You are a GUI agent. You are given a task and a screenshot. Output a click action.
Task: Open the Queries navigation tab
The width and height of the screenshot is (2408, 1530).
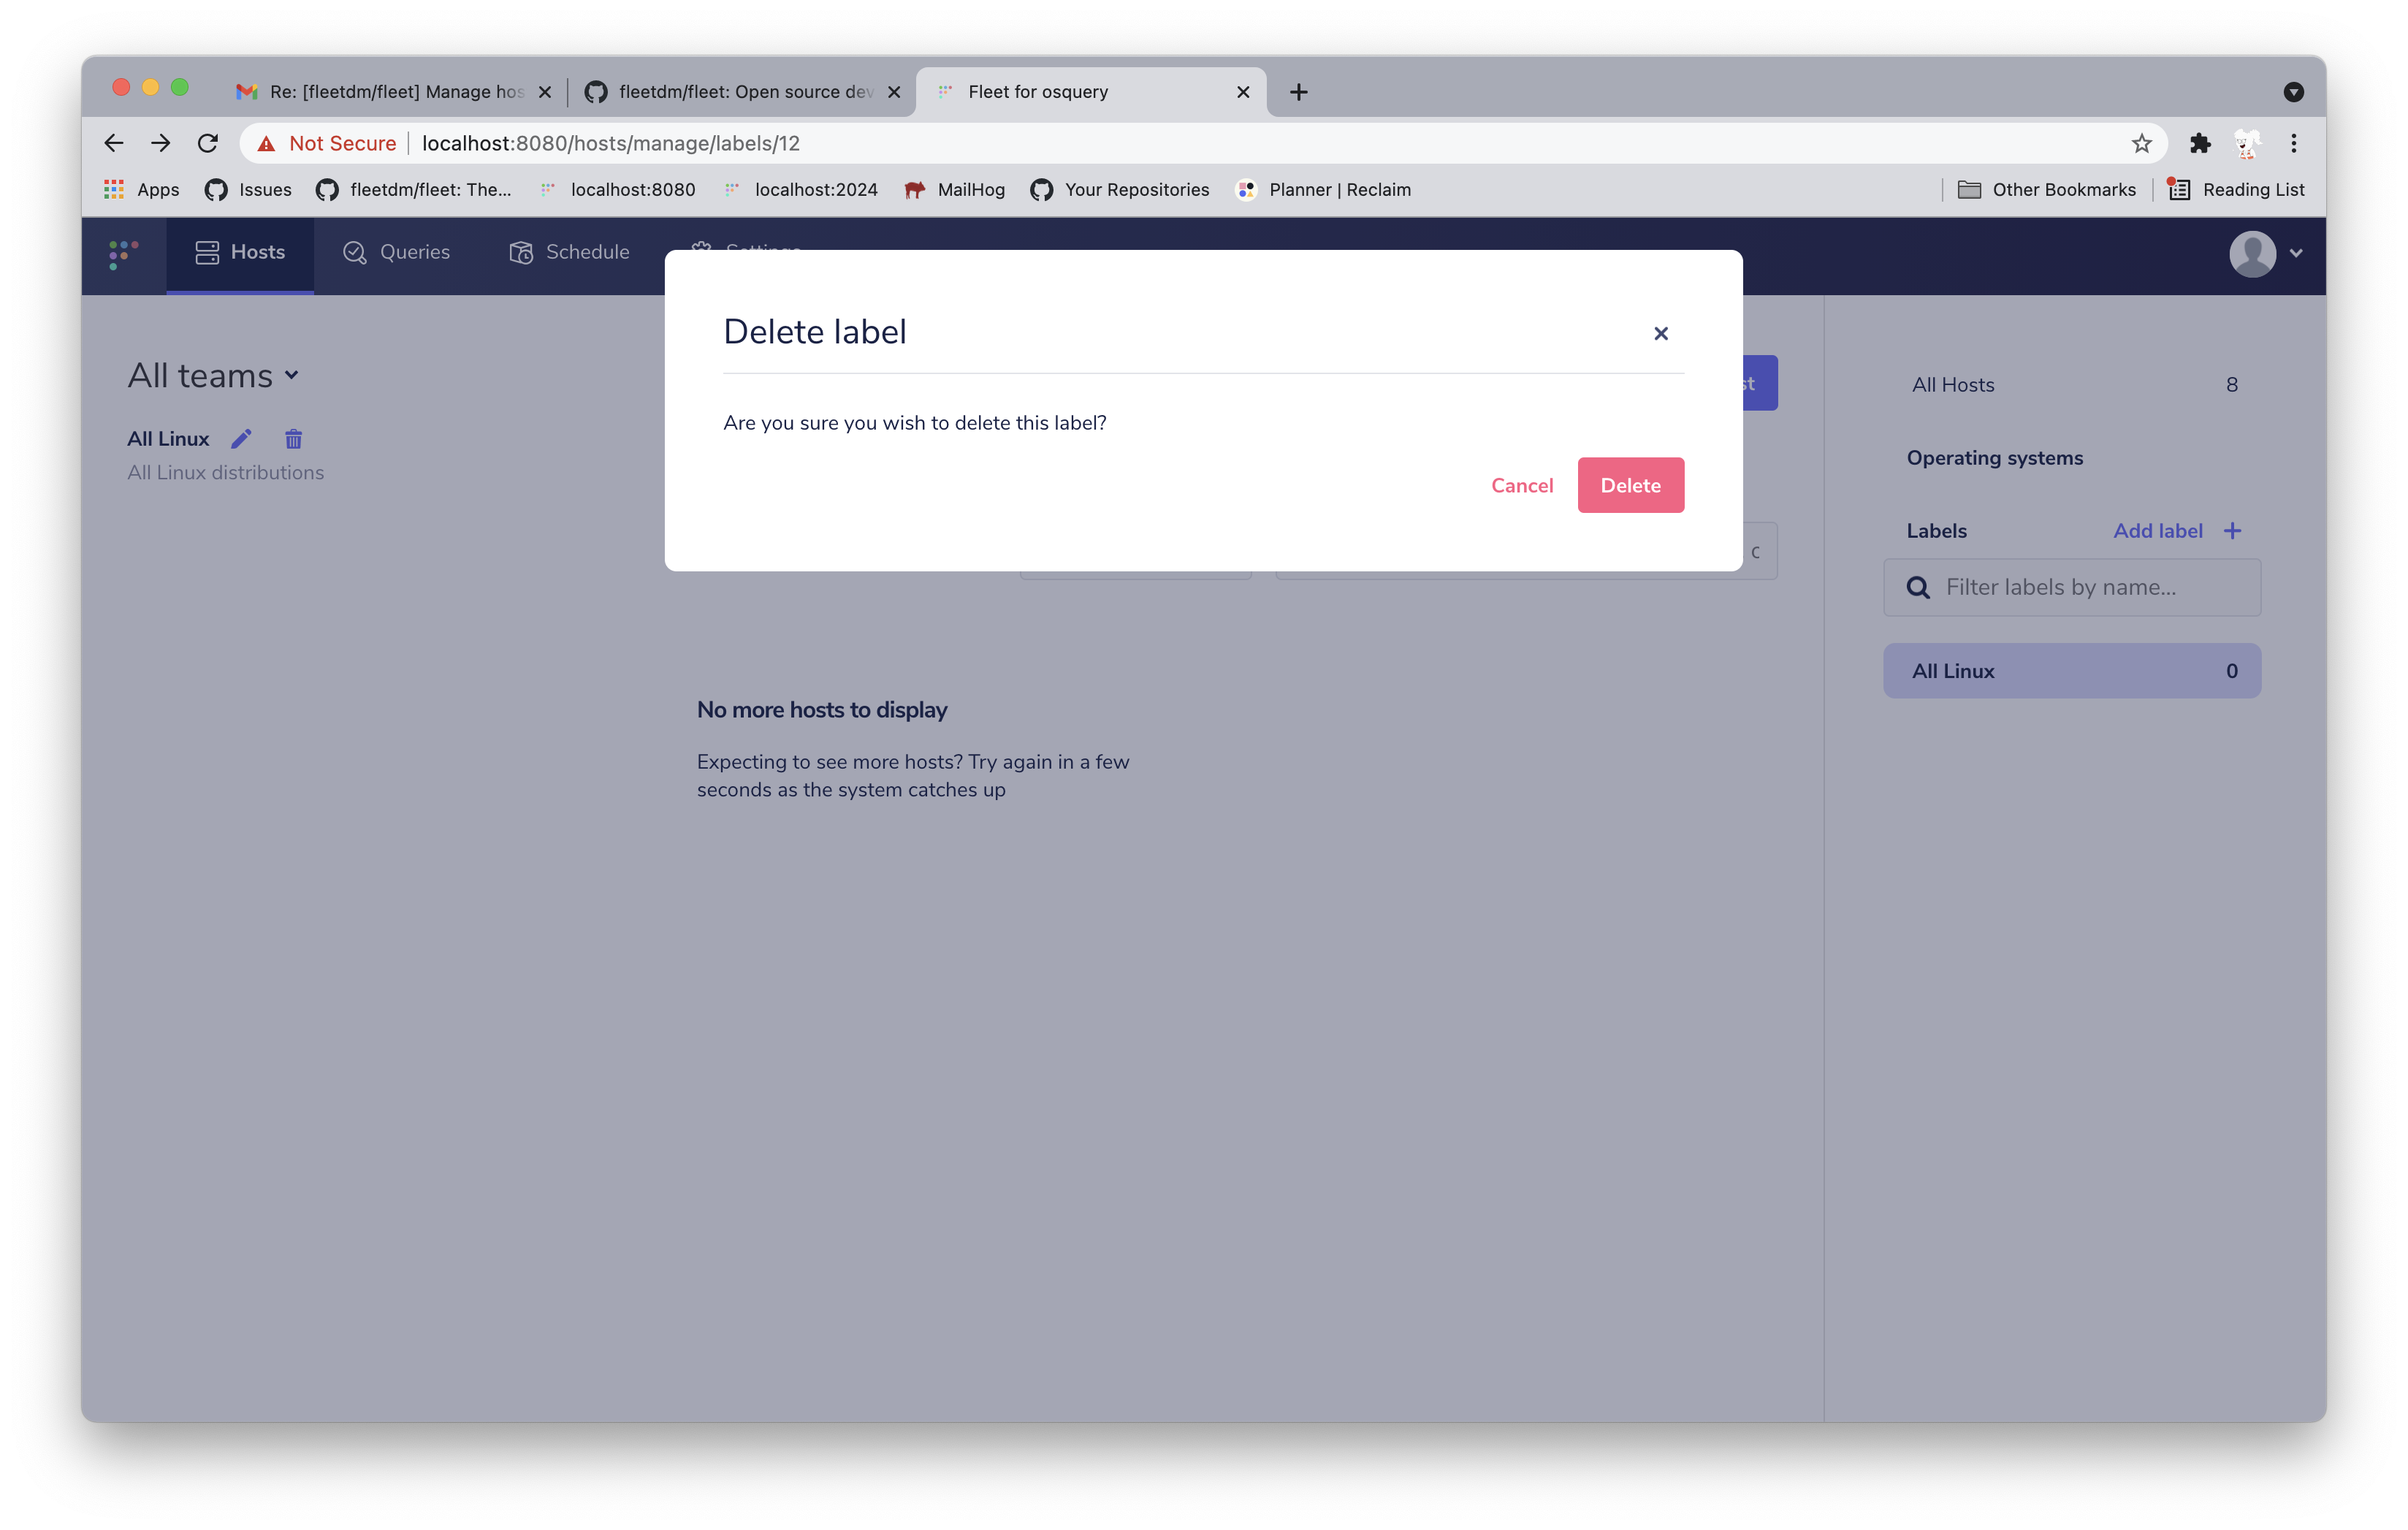point(397,252)
